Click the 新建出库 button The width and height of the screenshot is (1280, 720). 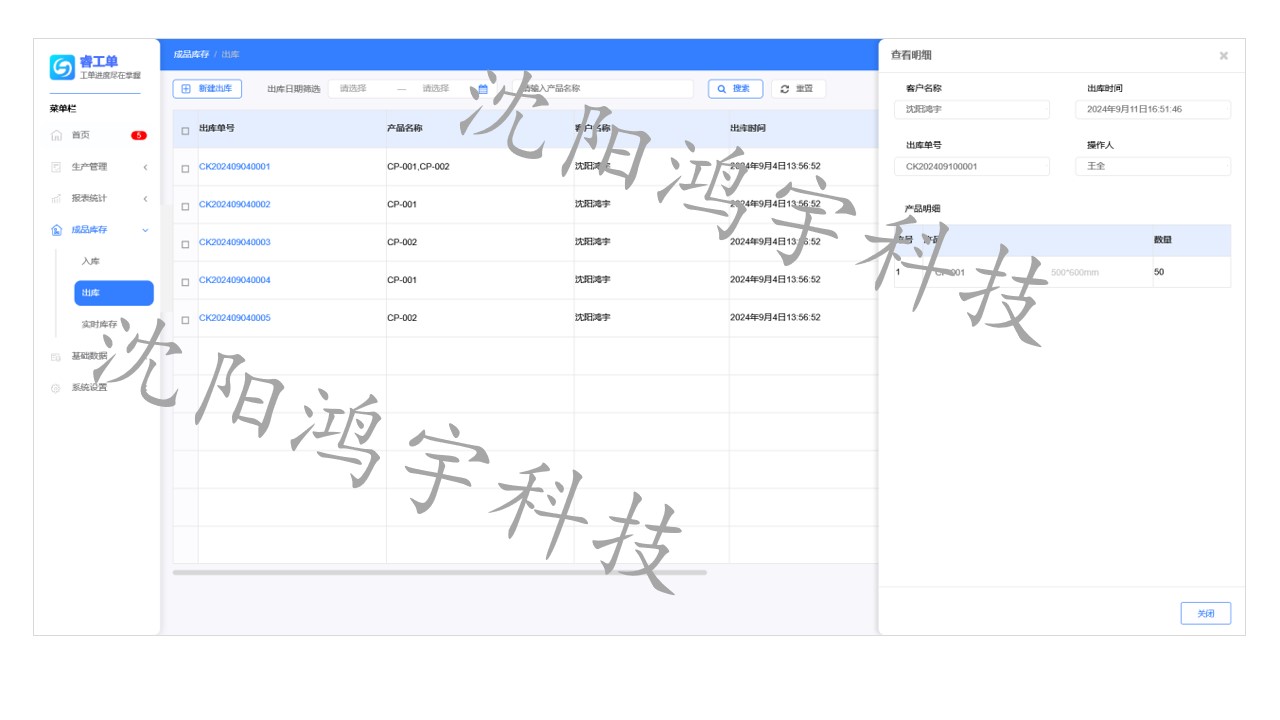click(x=207, y=89)
